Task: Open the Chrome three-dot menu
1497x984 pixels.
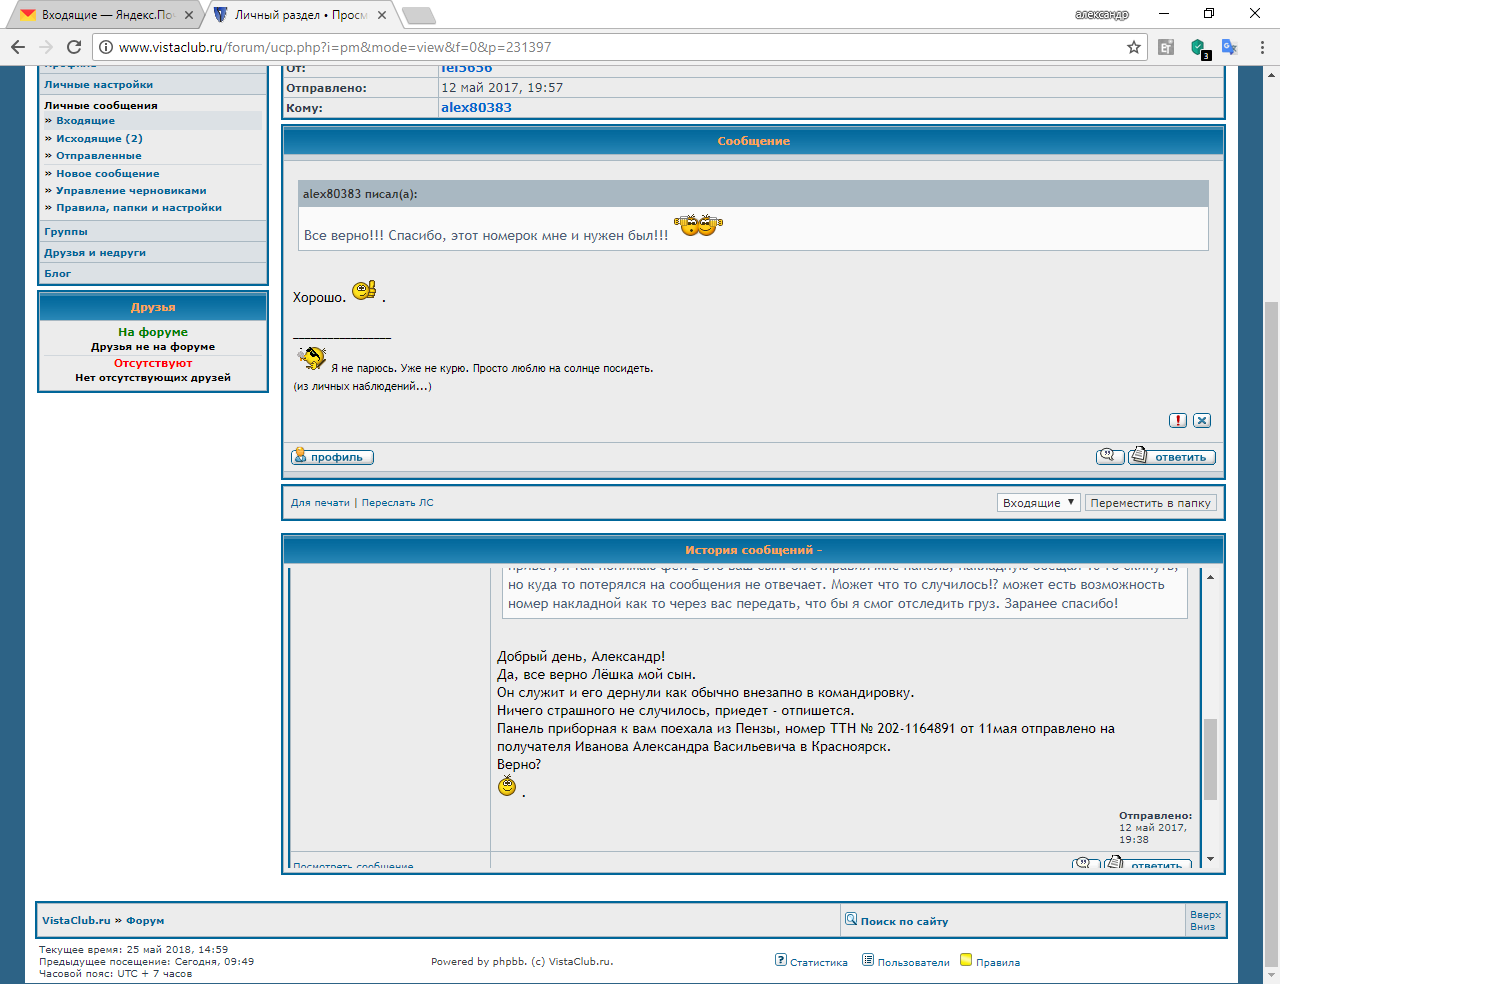Action: pyautogui.click(x=1262, y=47)
